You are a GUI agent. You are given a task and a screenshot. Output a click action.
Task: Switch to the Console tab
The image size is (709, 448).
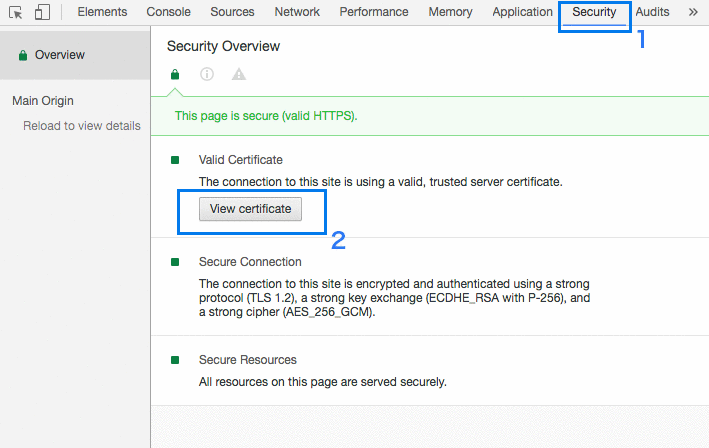(169, 13)
